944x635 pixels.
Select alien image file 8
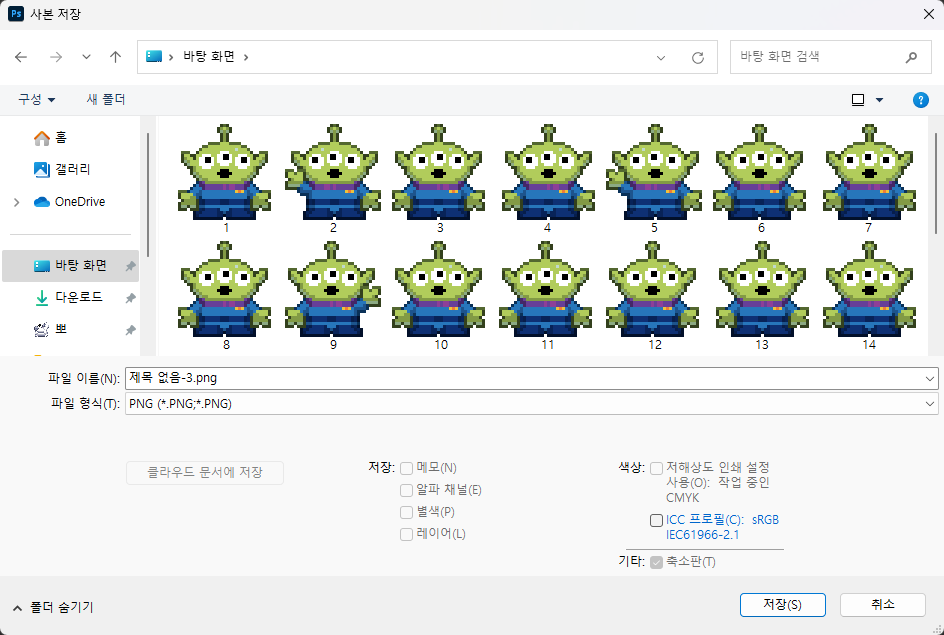pyautogui.click(x=225, y=296)
